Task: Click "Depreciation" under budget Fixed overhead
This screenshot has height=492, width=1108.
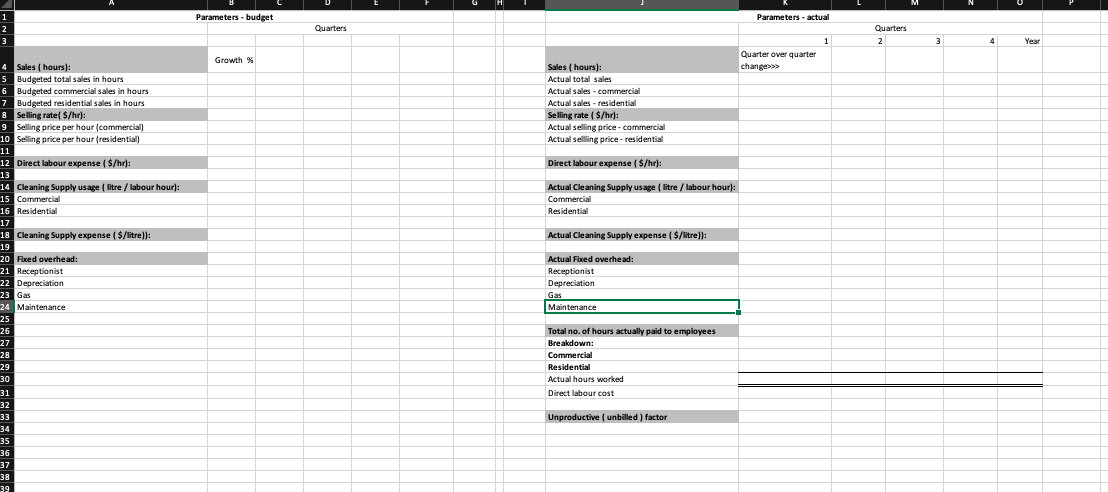Action: point(111,283)
